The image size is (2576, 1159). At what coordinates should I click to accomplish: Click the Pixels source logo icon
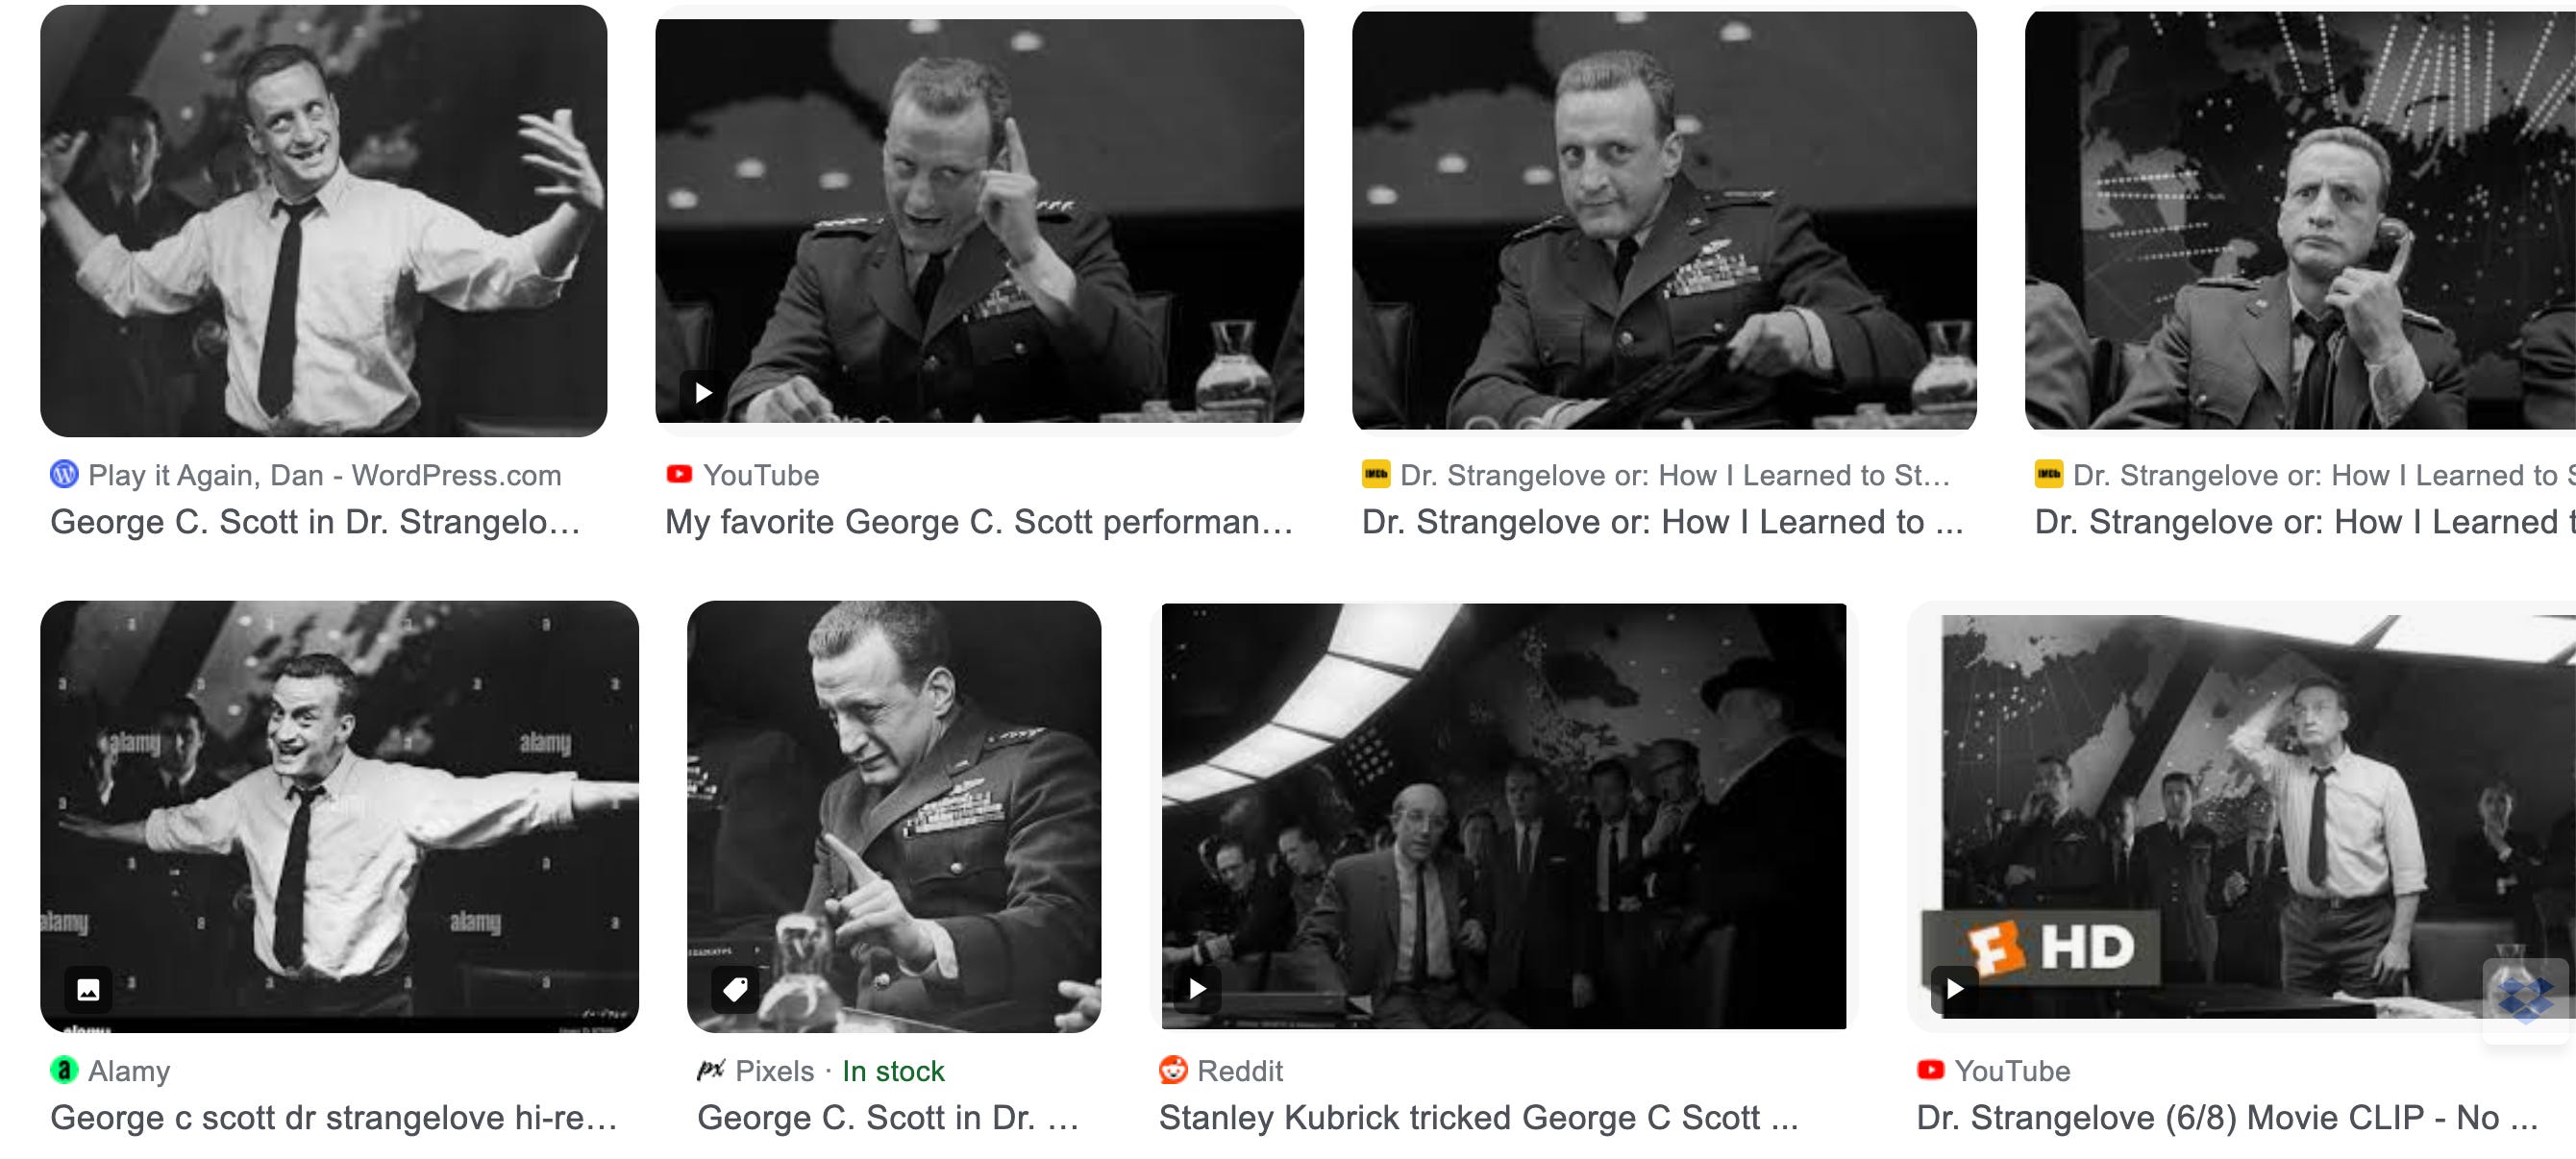pos(710,1070)
